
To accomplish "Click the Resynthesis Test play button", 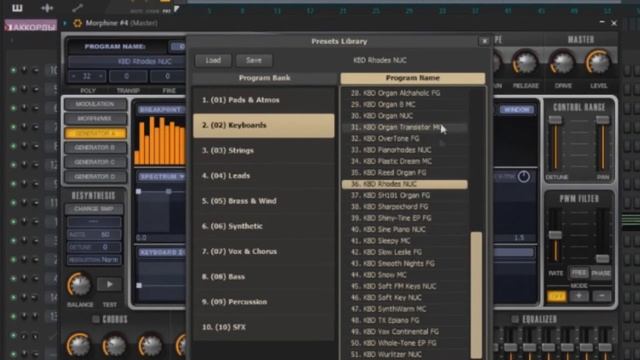I will coord(109,284).
